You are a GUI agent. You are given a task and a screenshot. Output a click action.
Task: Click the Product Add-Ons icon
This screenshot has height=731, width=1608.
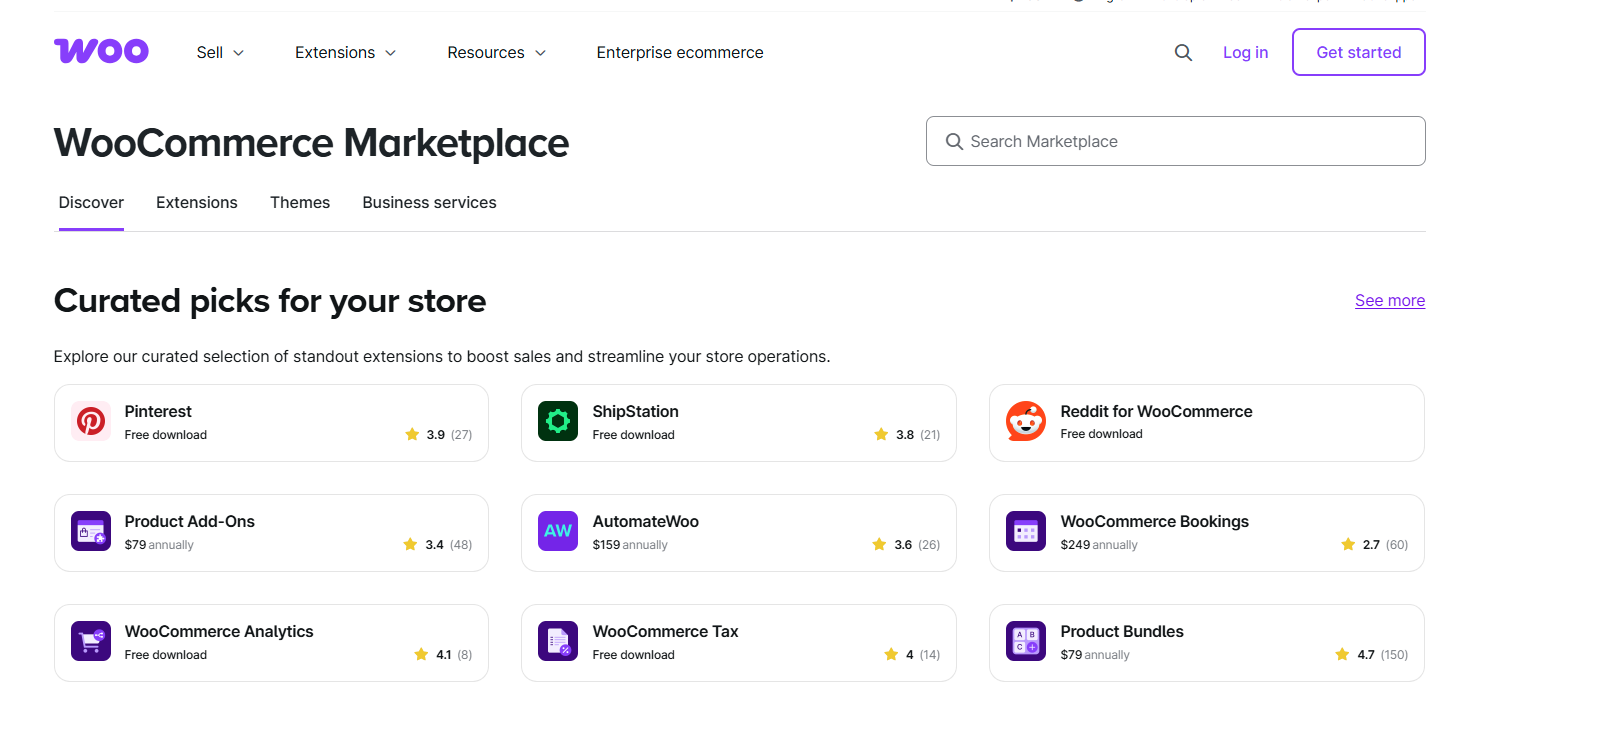(x=91, y=531)
